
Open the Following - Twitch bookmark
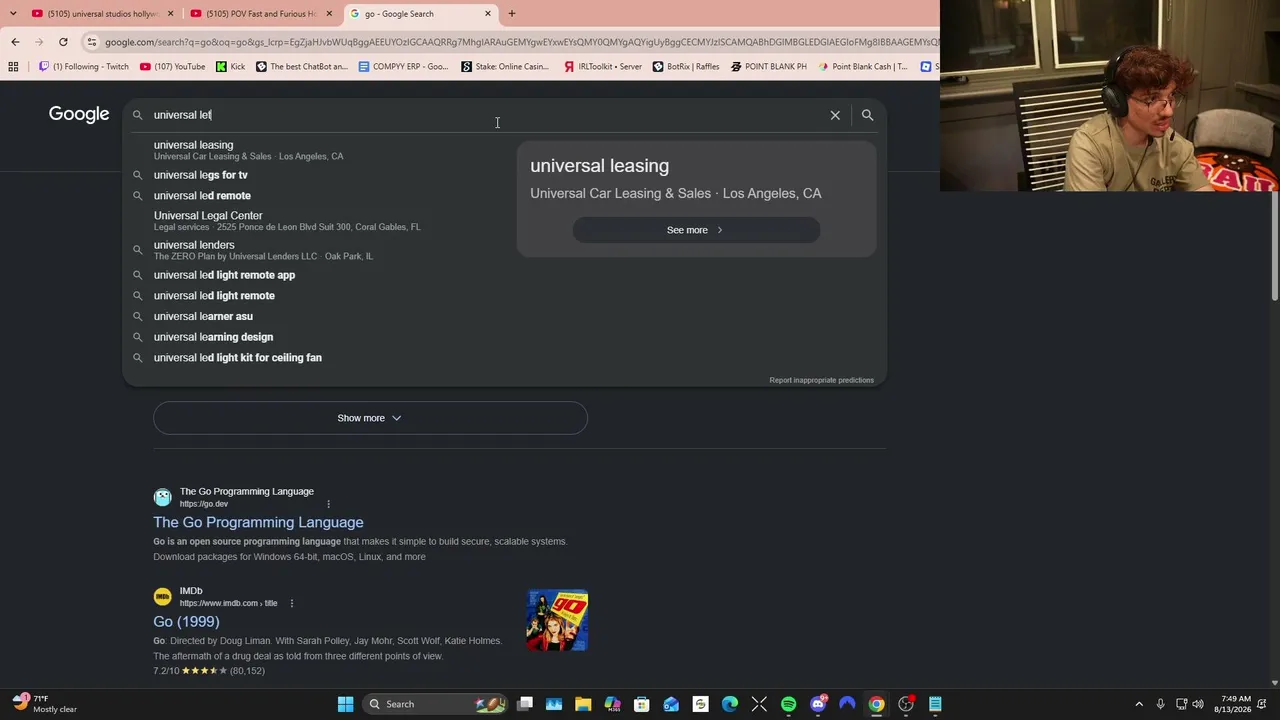pyautogui.click(x=84, y=67)
